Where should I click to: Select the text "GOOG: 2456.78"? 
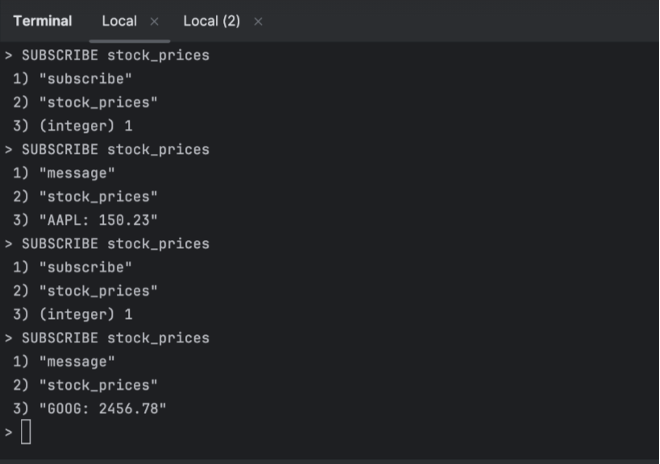[103, 409]
